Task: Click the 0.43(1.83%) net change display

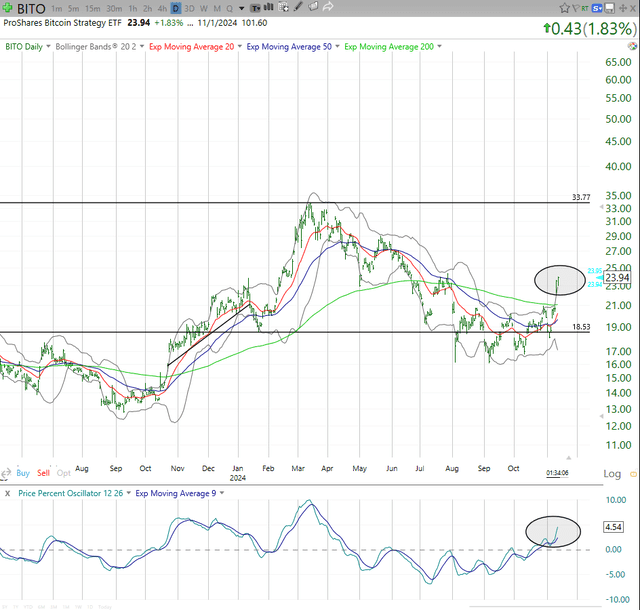Action: [590, 29]
